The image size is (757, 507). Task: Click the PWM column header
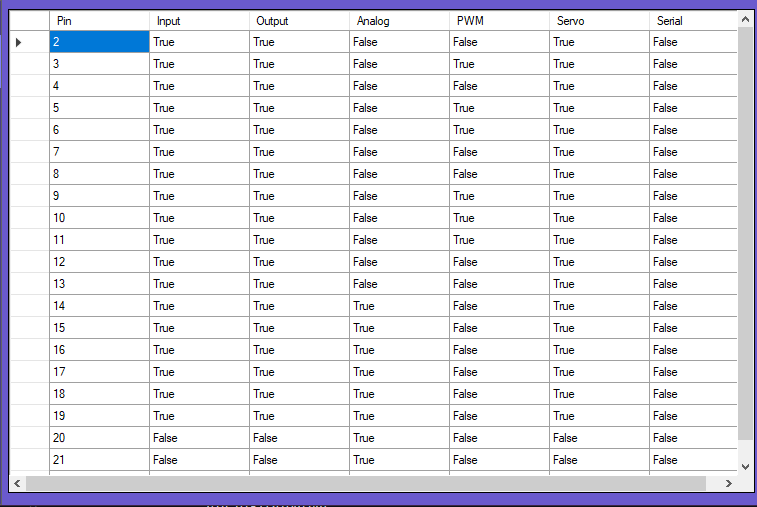(x=499, y=21)
